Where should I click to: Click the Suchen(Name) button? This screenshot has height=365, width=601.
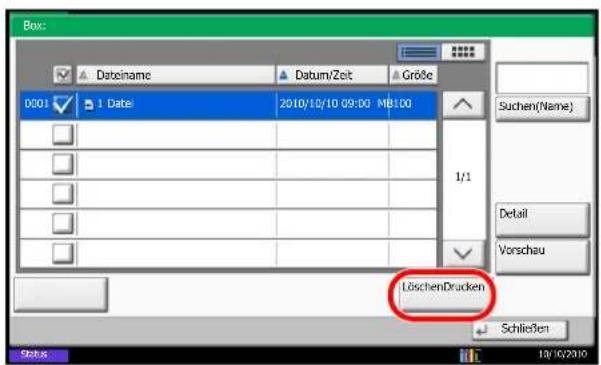(542, 109)
